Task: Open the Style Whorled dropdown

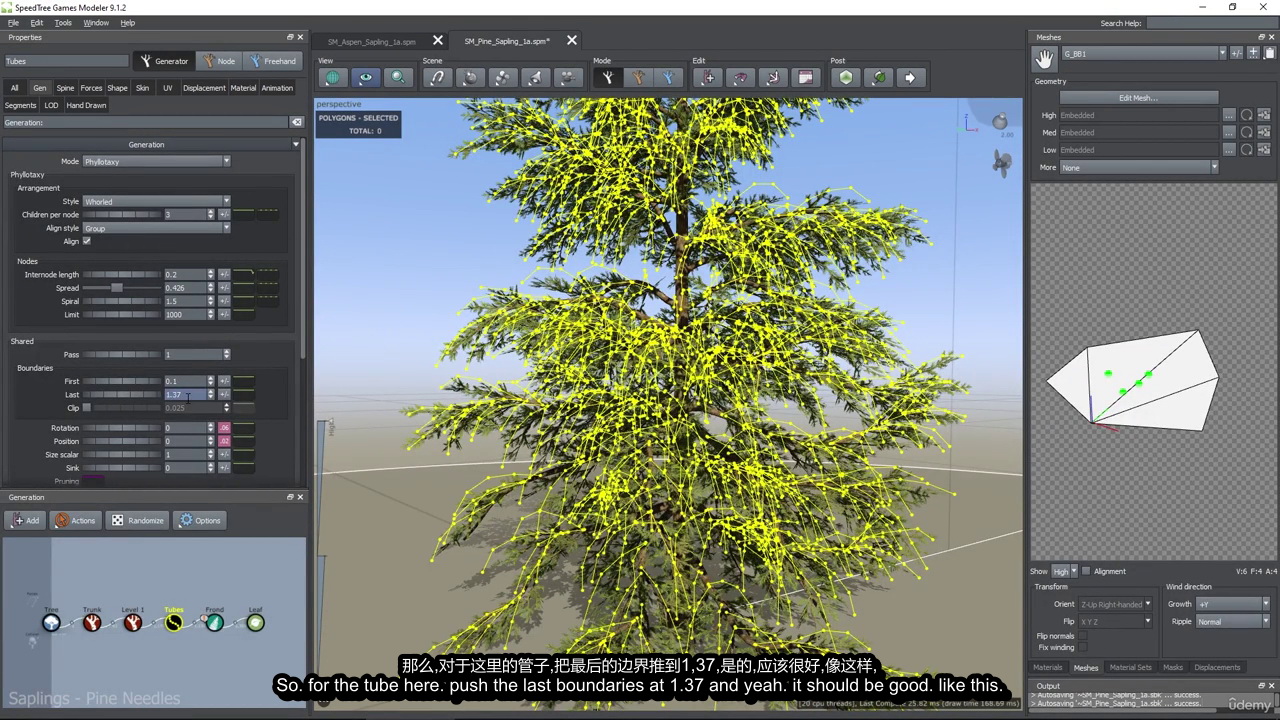Action: pyautogui.click(x=156, y=201)
